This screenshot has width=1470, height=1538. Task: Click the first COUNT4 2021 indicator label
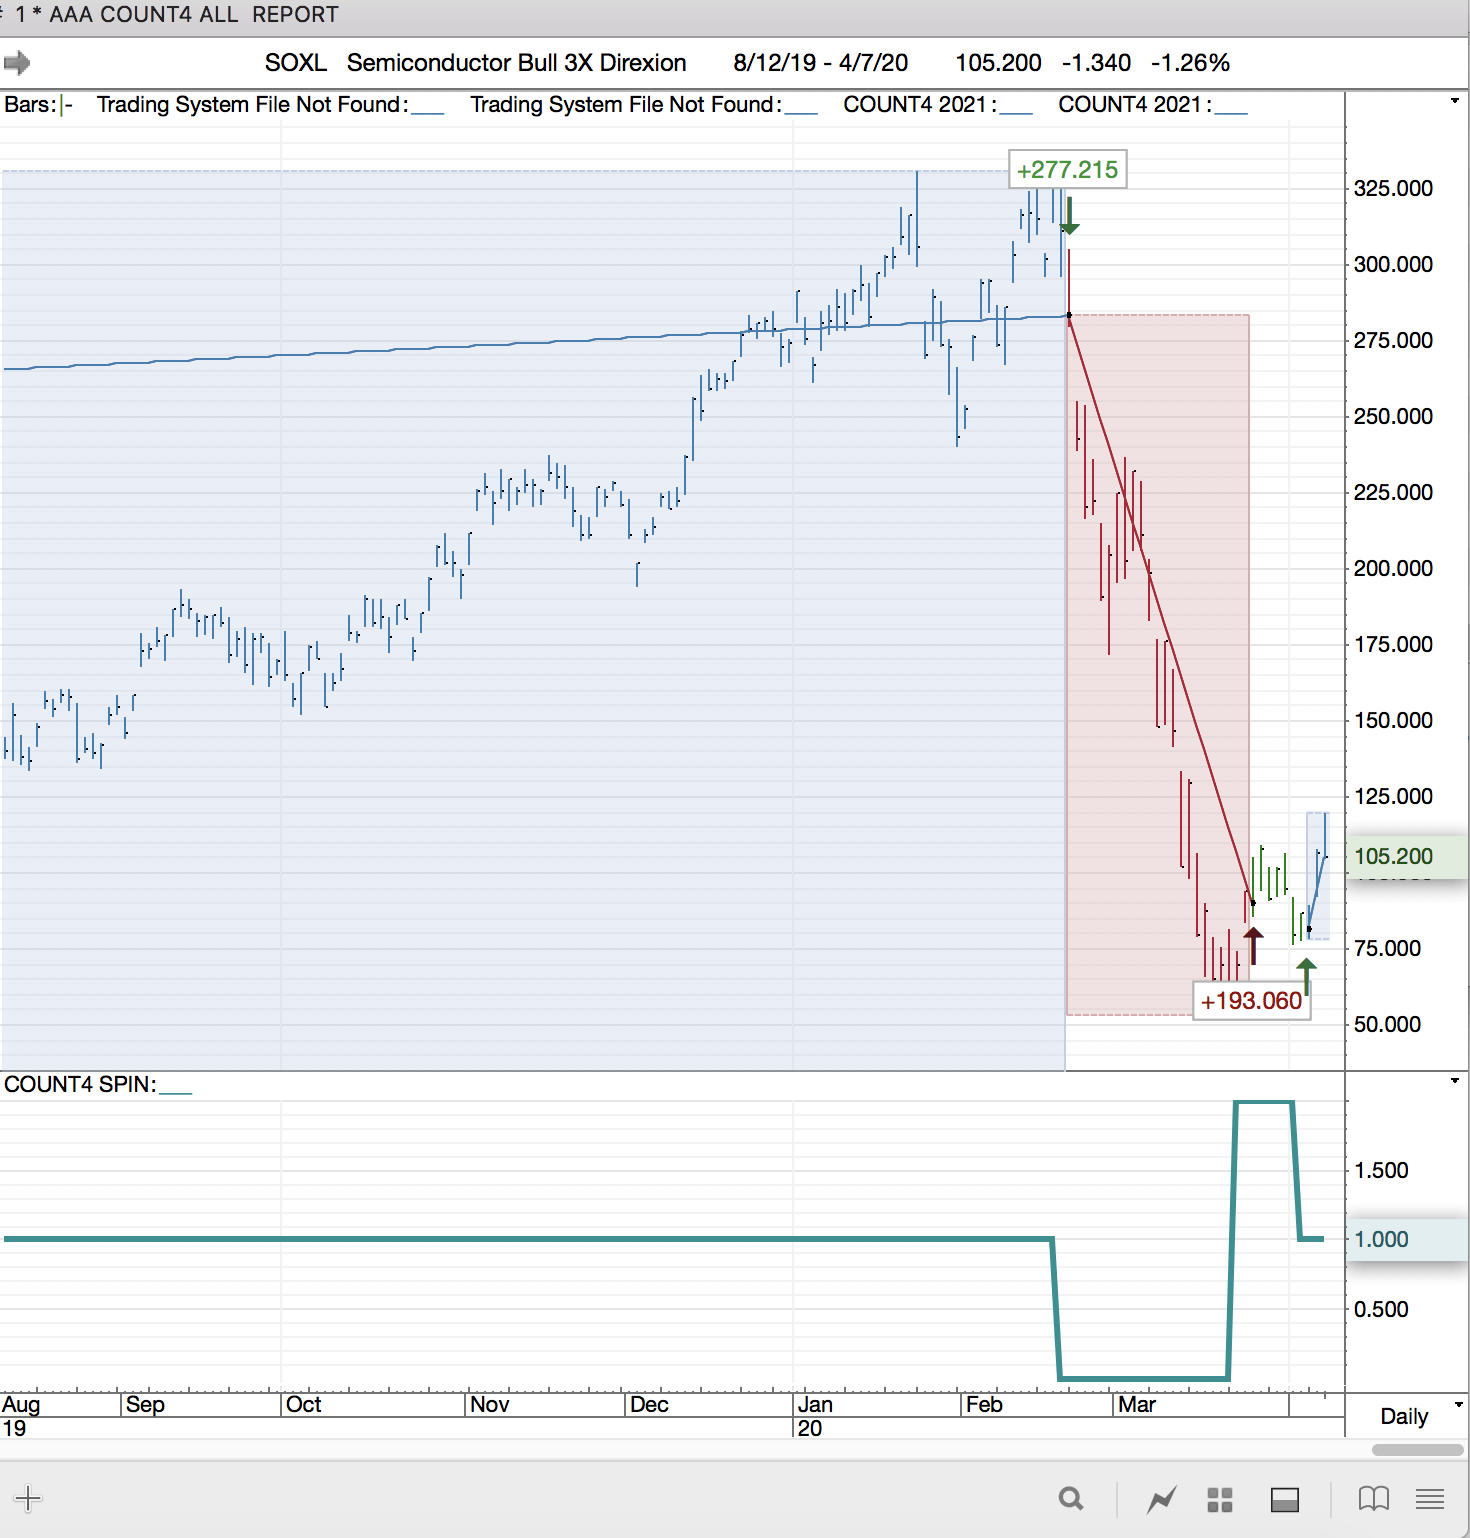tap(937, 105)
